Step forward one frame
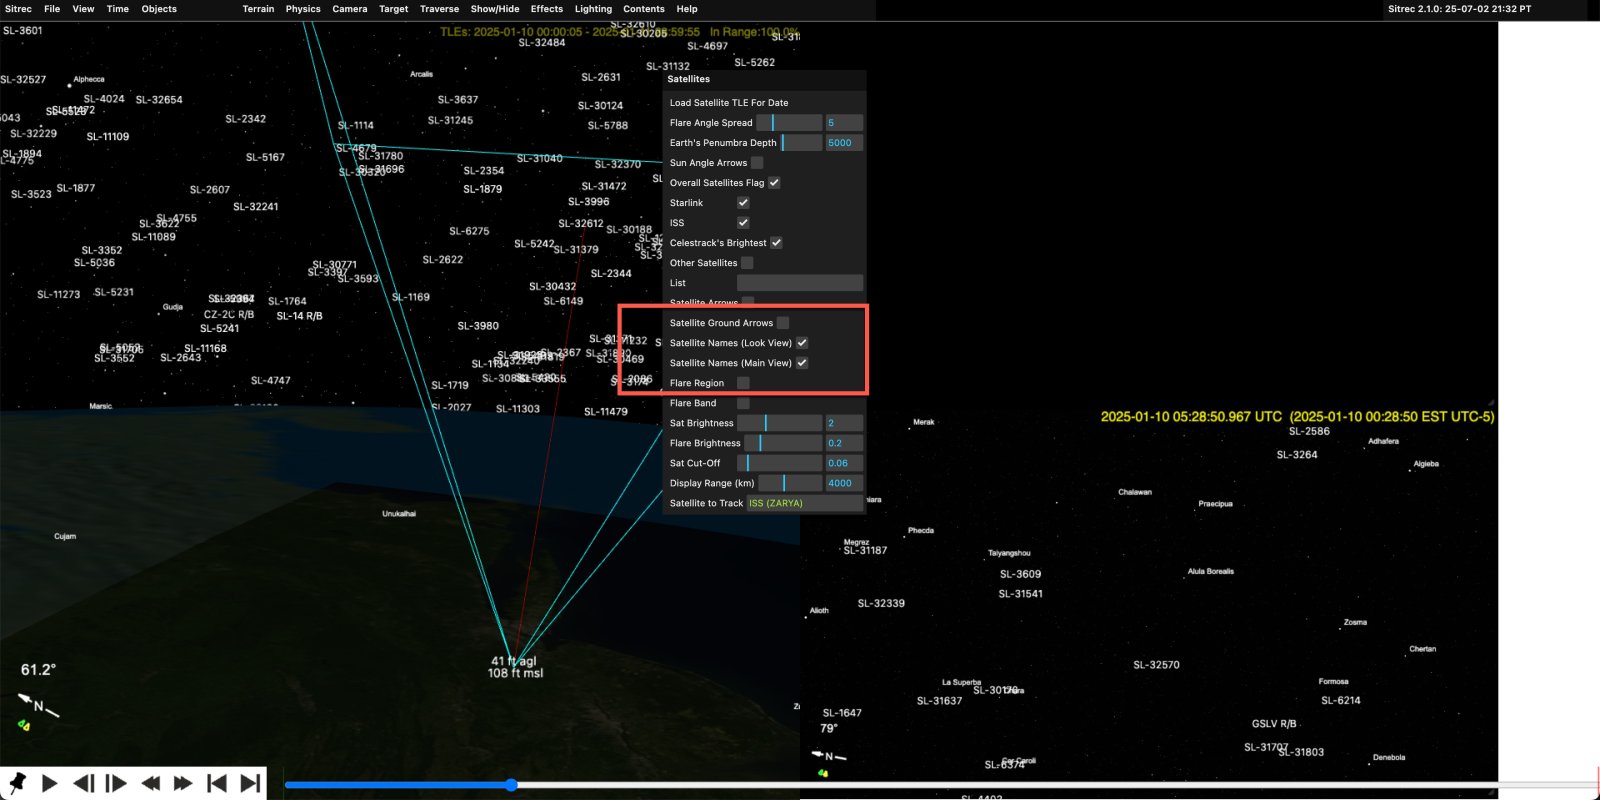The height and width of the screenshot is (800, 1600). coord(116,783)
